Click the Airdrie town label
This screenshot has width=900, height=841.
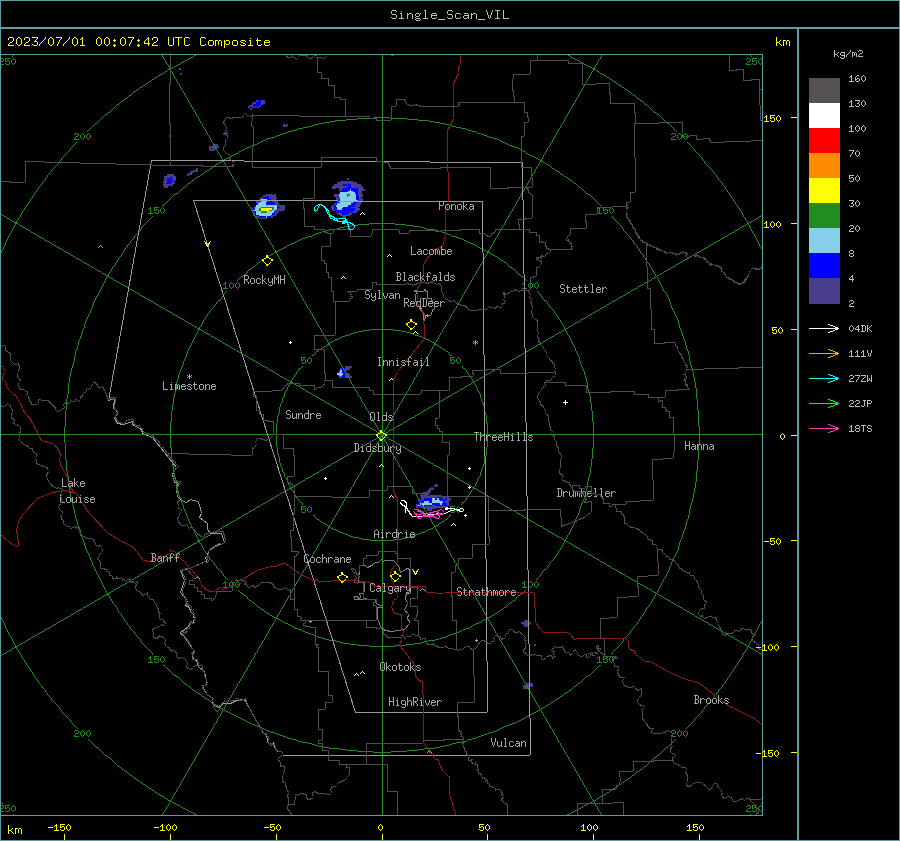coord(394,534)
